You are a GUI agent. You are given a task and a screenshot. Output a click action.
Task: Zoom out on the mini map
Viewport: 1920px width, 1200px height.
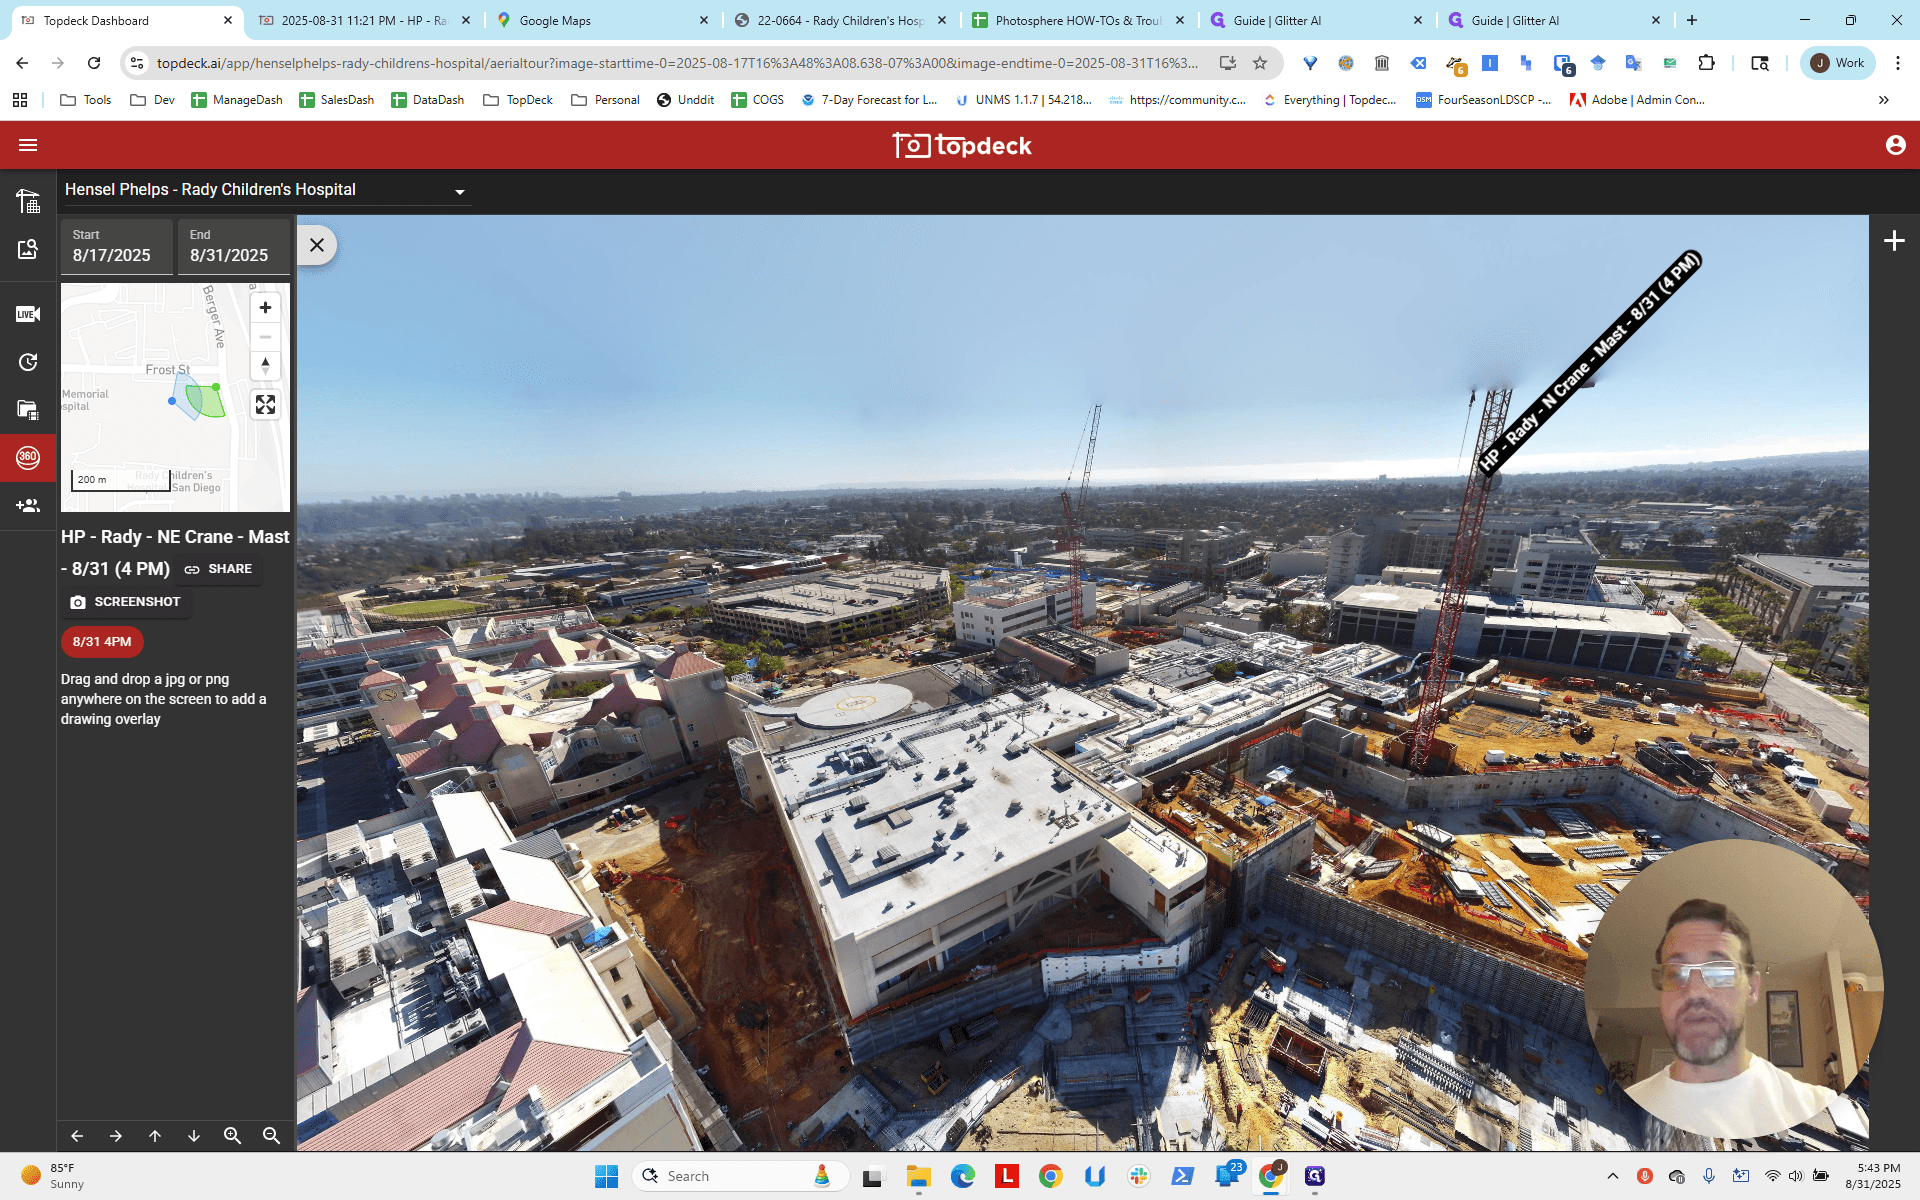point(265,337)
